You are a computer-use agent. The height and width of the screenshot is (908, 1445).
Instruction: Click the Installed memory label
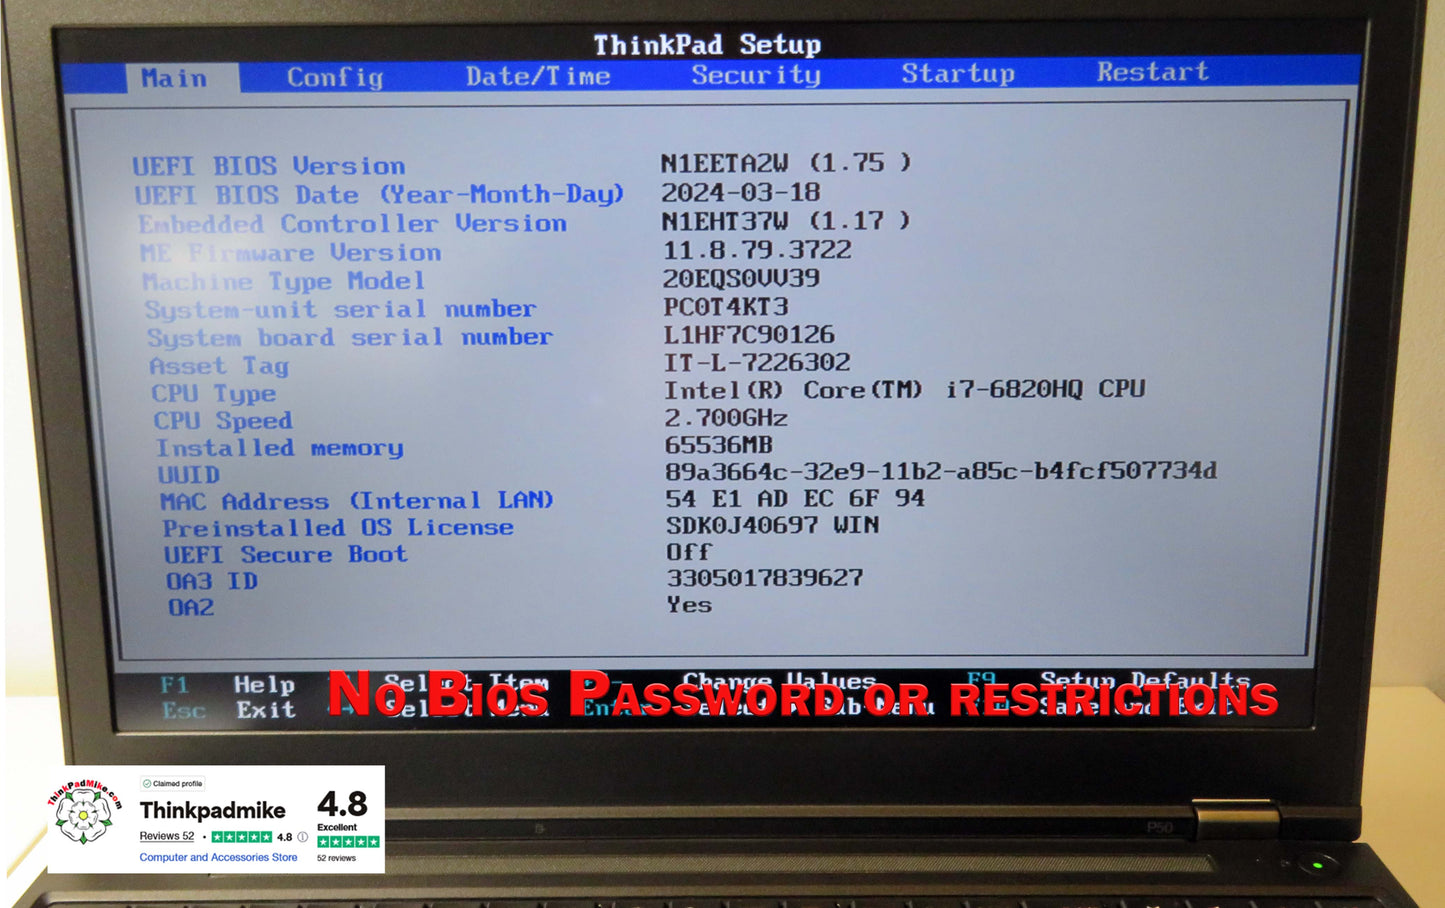[x=280, y=447]
